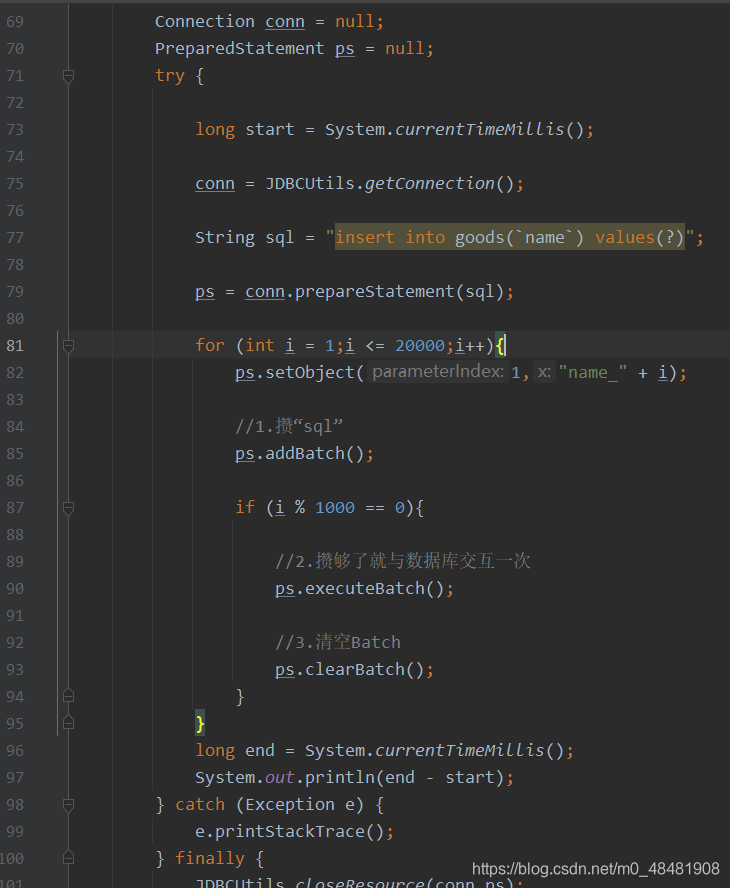Click 'clearBatch' method call
730x888 pixels.
click(355, 670)
